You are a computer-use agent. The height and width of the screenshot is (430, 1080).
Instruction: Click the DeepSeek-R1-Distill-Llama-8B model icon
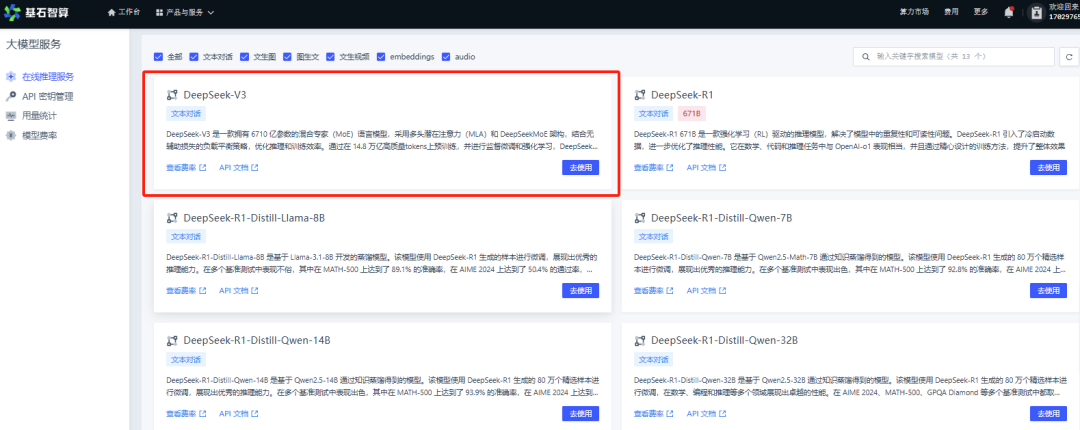click(x=172, y=218)
